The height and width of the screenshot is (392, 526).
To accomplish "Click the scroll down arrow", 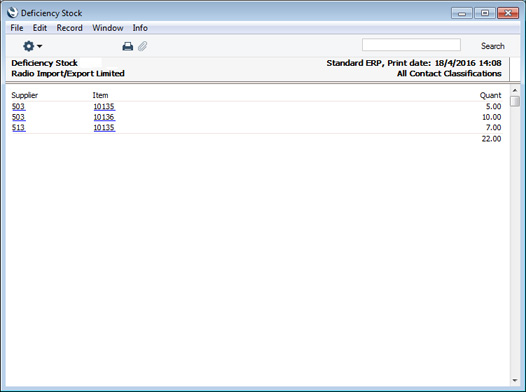I will pyautogui.click(x=515, y=381).
